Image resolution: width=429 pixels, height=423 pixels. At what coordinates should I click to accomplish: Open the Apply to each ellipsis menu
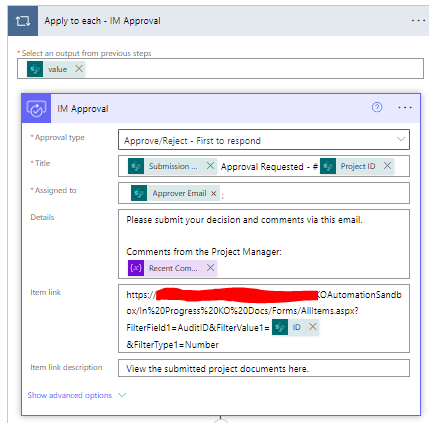(x=418, y=21)
